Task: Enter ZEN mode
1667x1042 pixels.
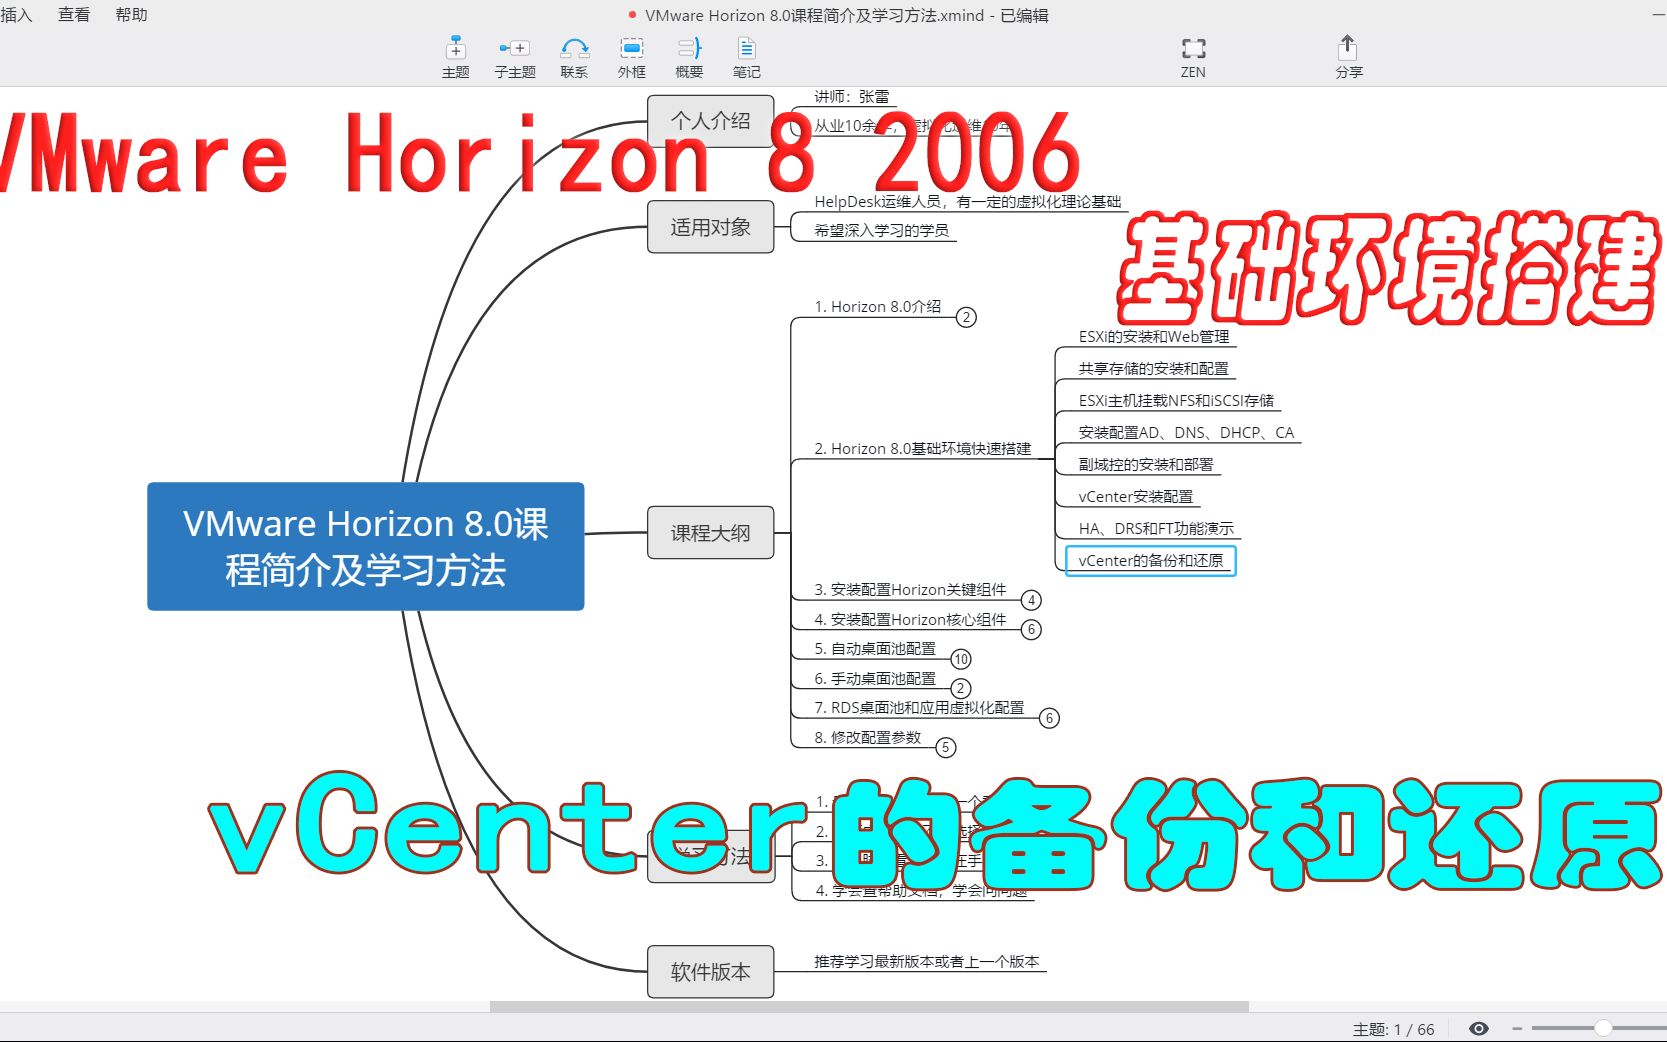Action: 1193,57
